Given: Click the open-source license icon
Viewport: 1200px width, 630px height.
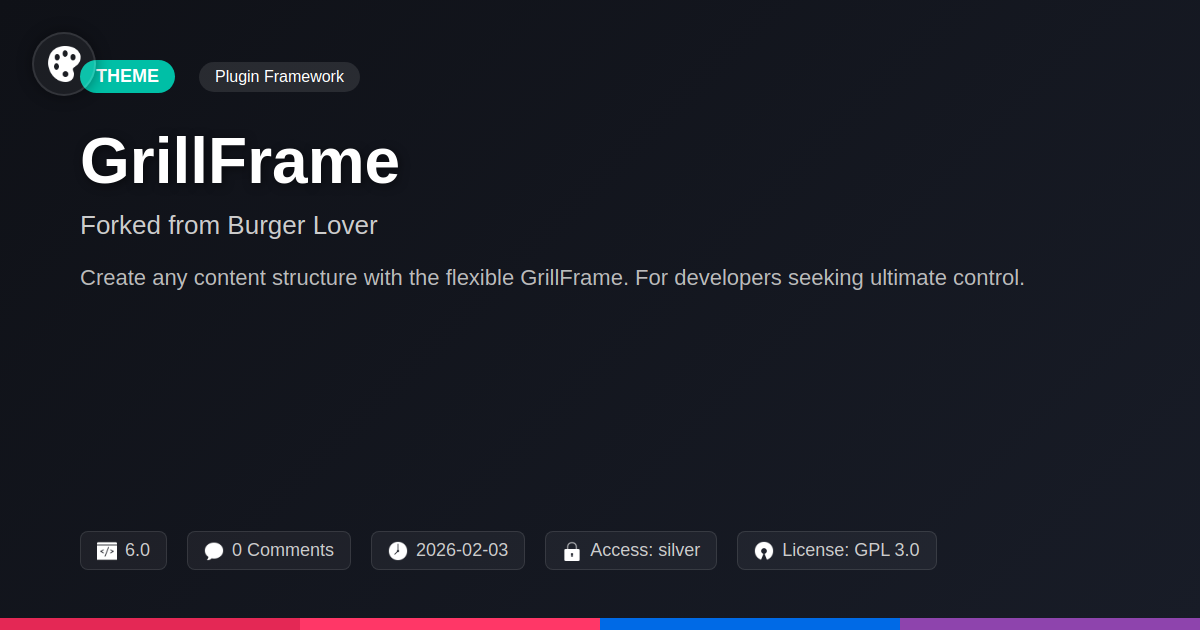Looking at the screenshot, I should [x=764, y=551].
